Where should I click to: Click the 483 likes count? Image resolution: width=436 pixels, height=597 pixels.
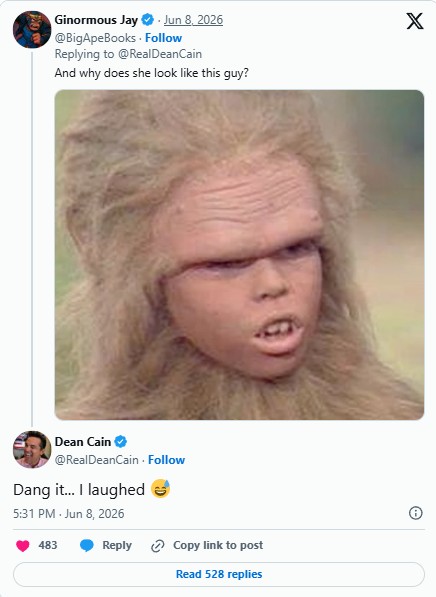click(48, 545)
